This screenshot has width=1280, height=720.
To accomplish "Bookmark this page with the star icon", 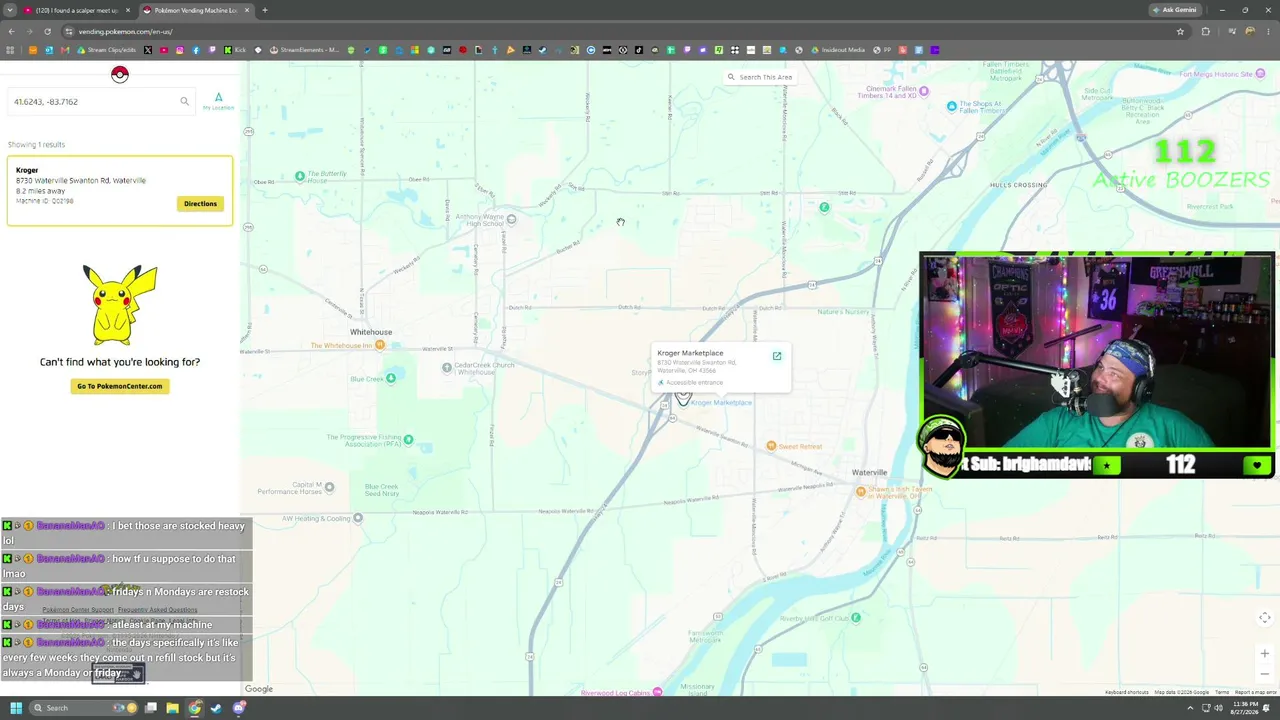I will 1180,31.
